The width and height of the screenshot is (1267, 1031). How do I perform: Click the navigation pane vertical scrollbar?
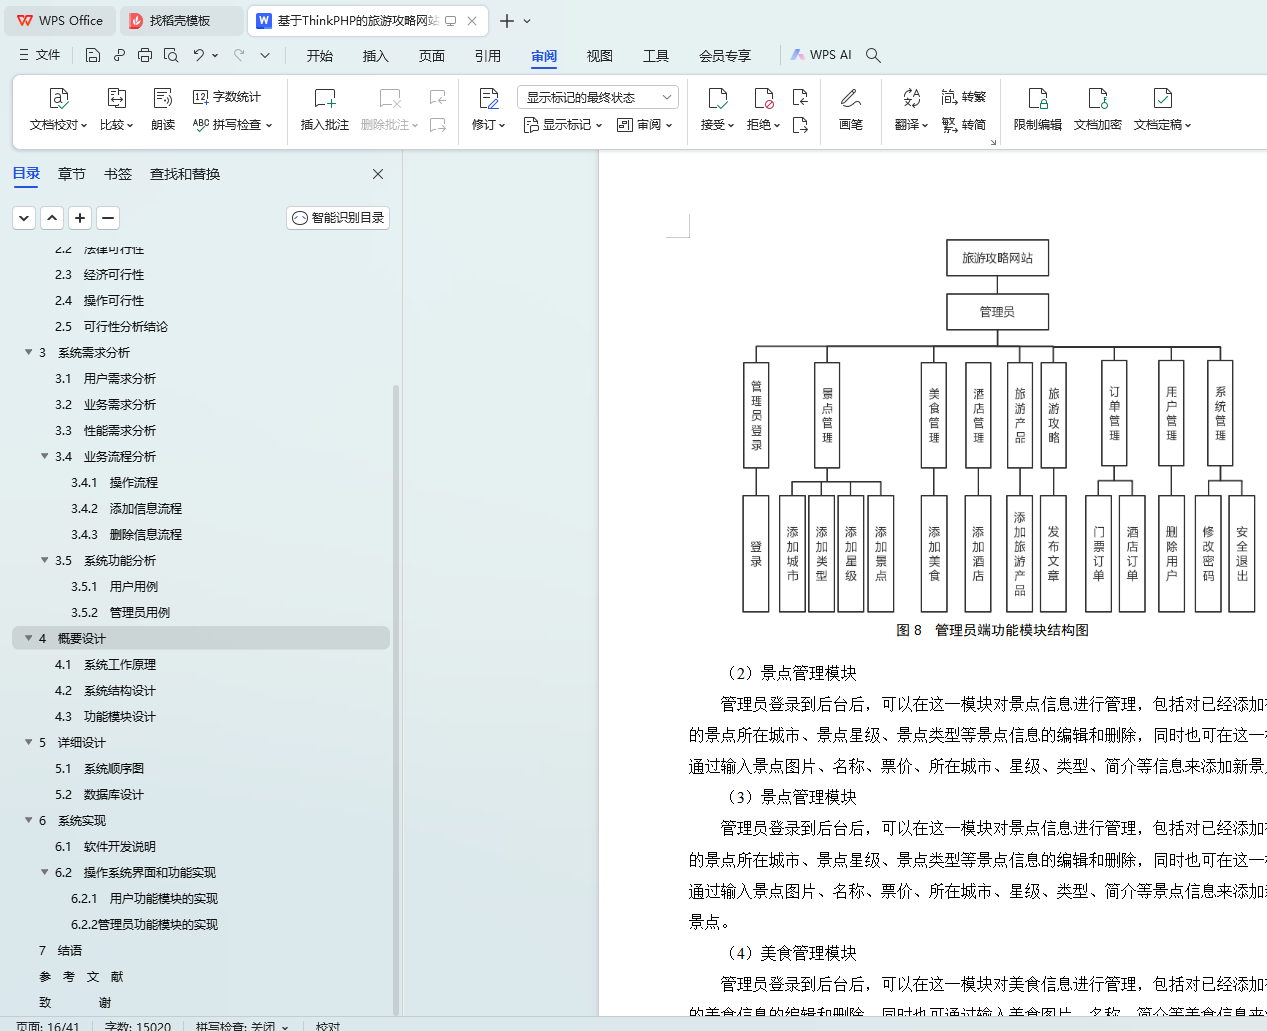pyautogui.click(x=396, y=700)
